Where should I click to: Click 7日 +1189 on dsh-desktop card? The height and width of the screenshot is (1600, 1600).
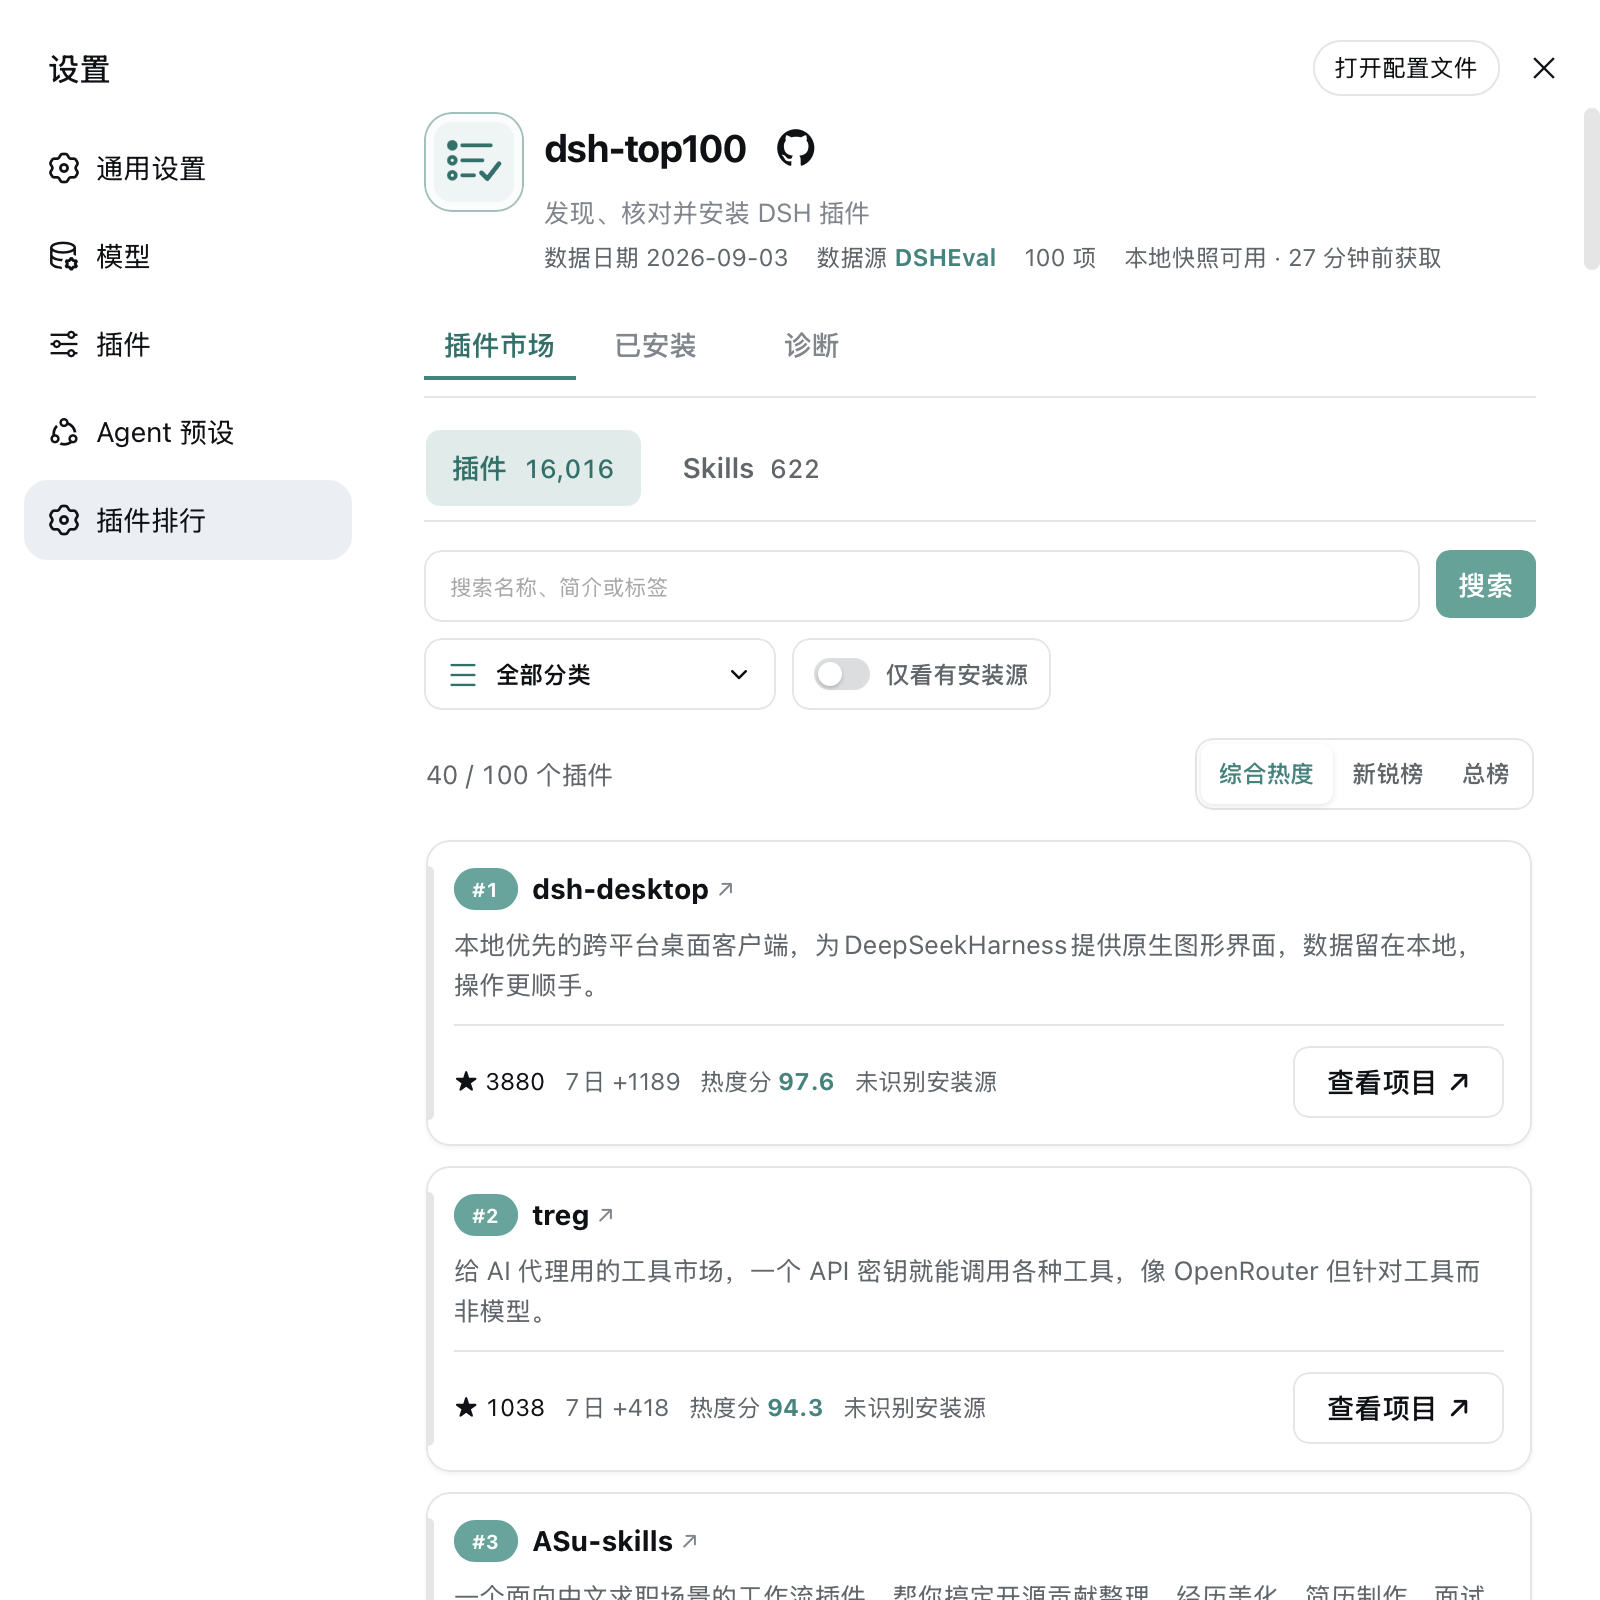point(622,1082)
